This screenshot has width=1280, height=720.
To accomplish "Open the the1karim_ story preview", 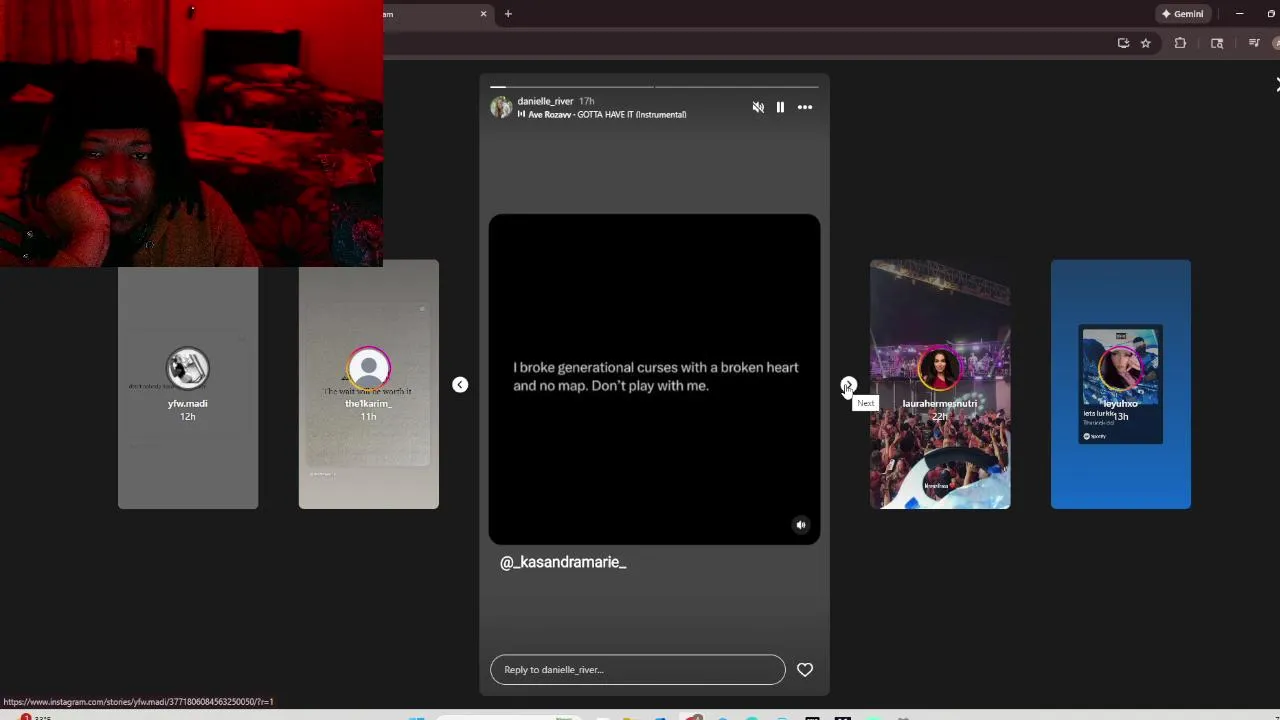I will point(368,385).
